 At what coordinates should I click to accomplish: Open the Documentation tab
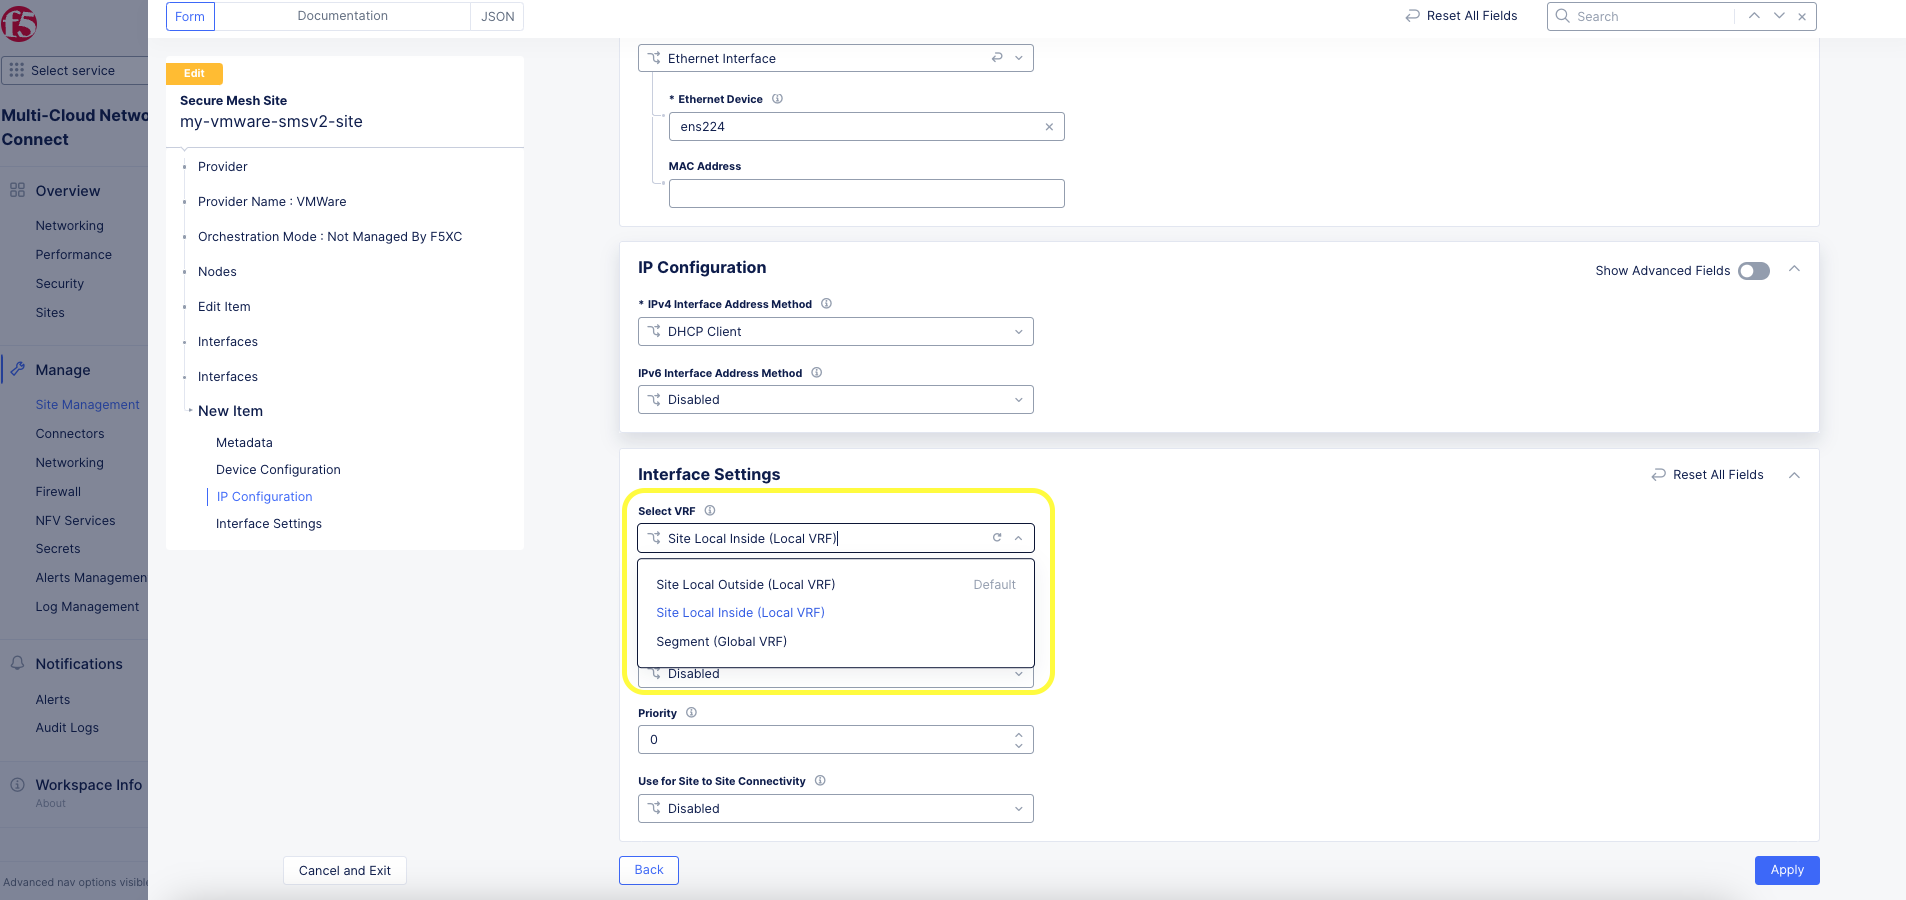click(342, 16)
